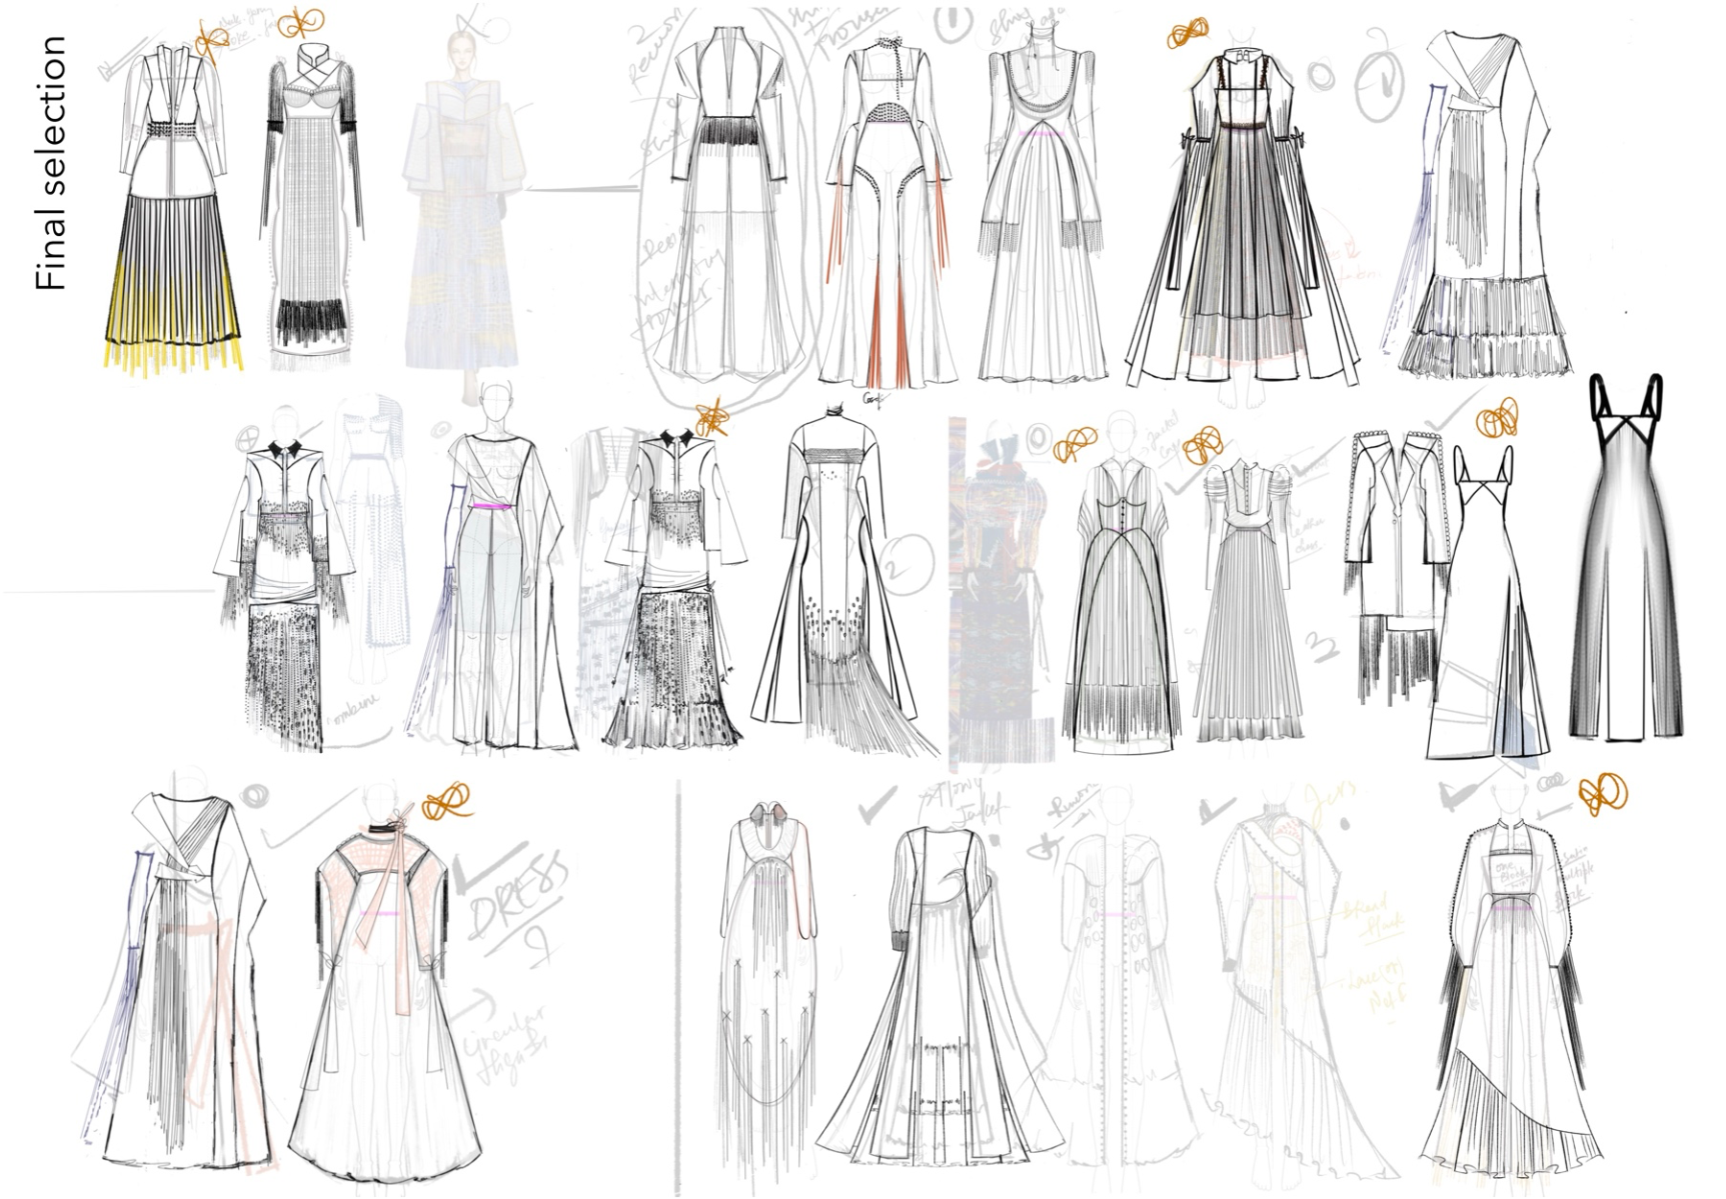The image size is (1726, 1199).
Task: Select the orange scribble beside the black-collared fringe dress
Action: click(x=712, y=417)
